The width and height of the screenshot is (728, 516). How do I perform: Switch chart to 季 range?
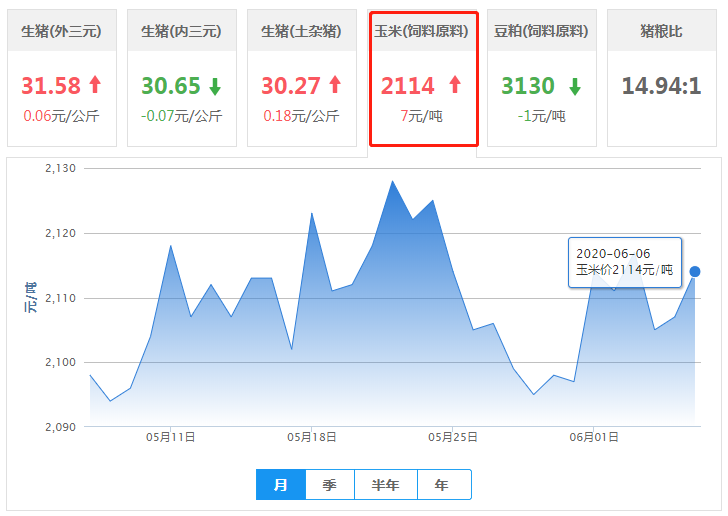coord(330,485)
